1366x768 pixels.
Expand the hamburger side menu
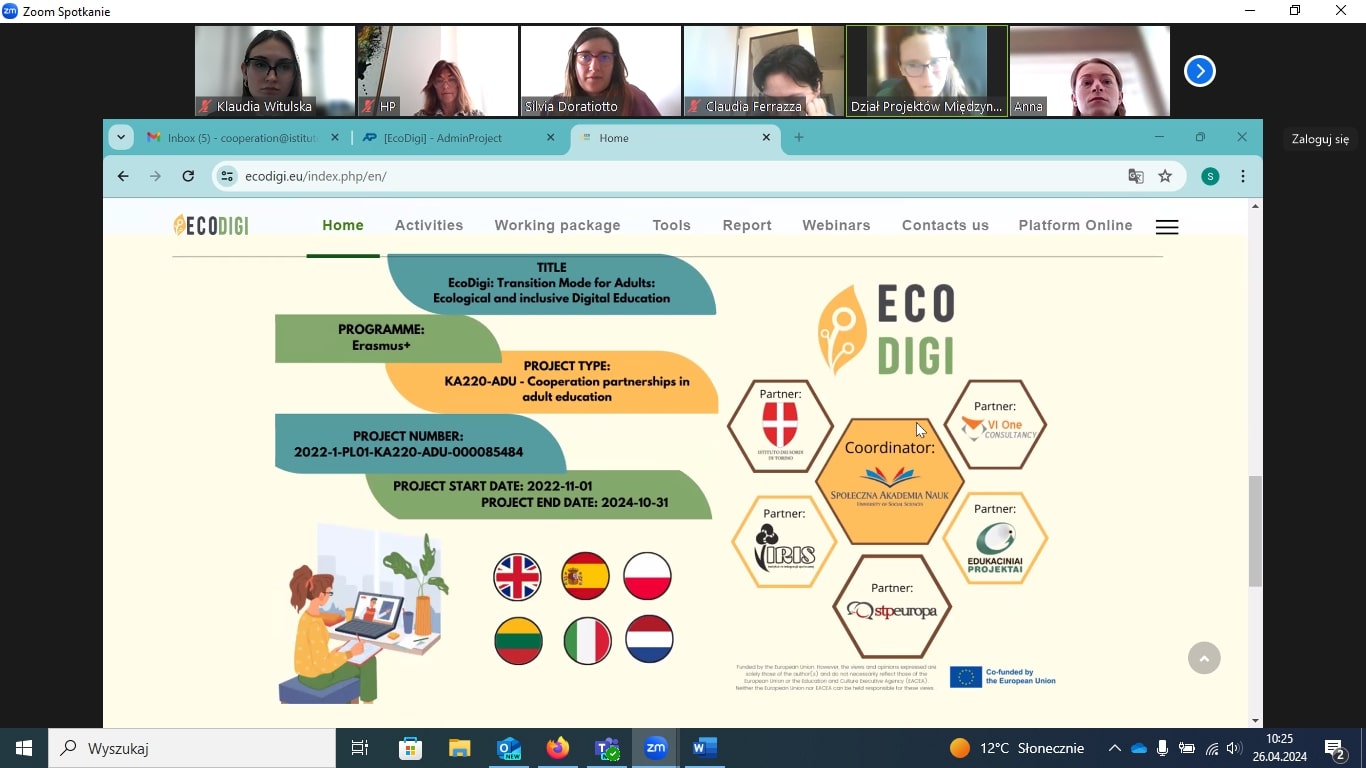1167,227
